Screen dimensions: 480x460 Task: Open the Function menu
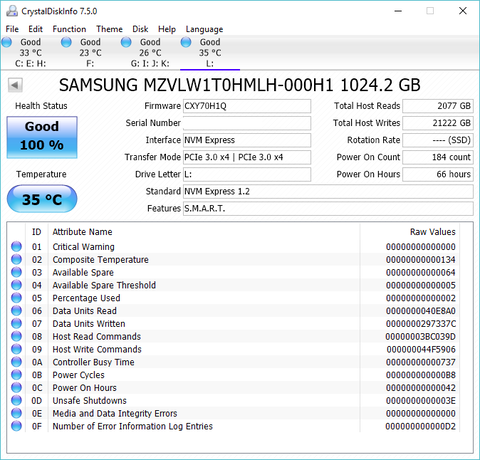pyautogui.click(x=69, y=29)
